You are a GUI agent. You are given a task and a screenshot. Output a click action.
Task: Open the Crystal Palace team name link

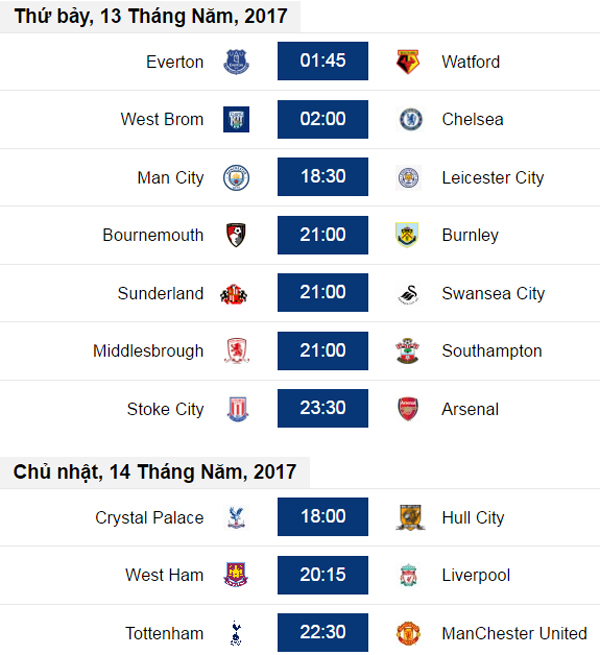(x=150, y=518)
